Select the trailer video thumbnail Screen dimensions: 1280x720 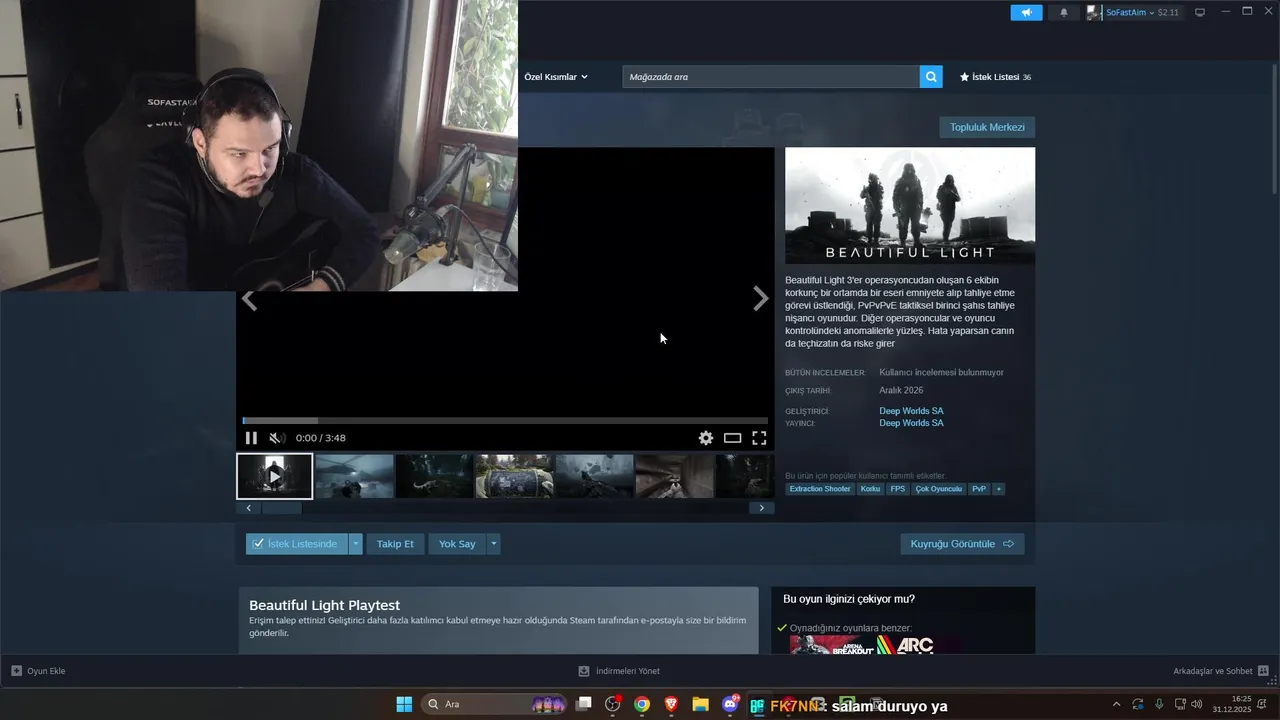(x=274, y=476)
